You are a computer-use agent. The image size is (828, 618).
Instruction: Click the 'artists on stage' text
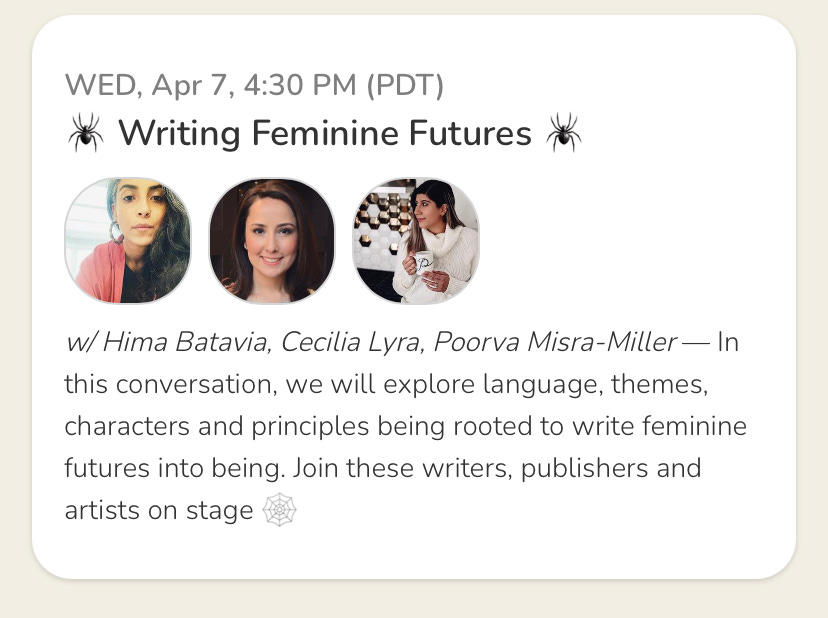pyautogui.click(x=159, y=511)
